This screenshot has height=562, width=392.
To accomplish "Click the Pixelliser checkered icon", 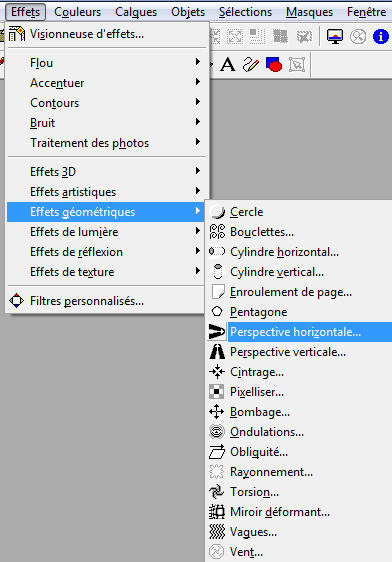I will point(217,392).
